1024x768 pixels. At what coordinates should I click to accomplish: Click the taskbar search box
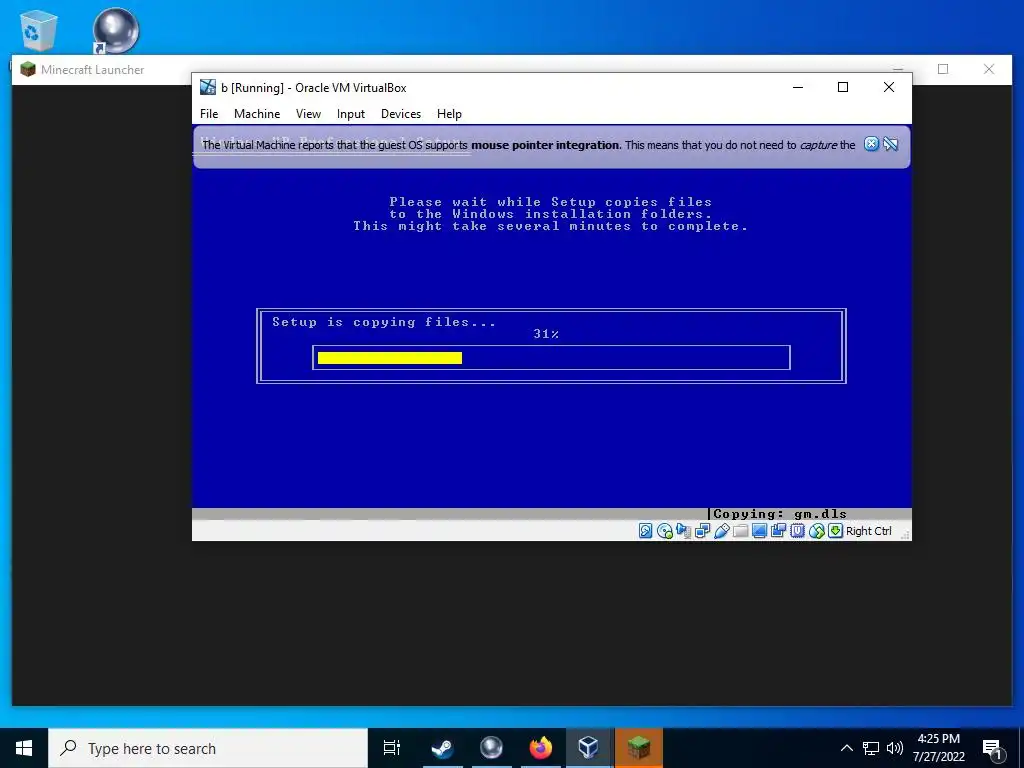pyautogui.click(x=208, y=748)
